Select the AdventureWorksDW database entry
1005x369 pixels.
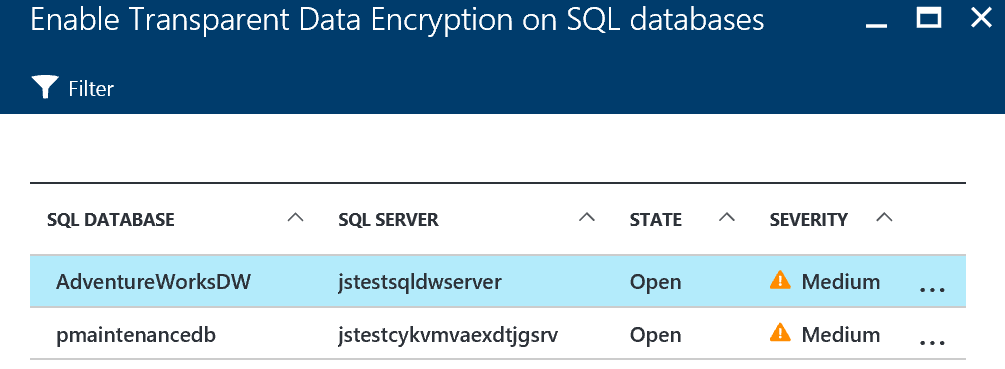point(153,281)
